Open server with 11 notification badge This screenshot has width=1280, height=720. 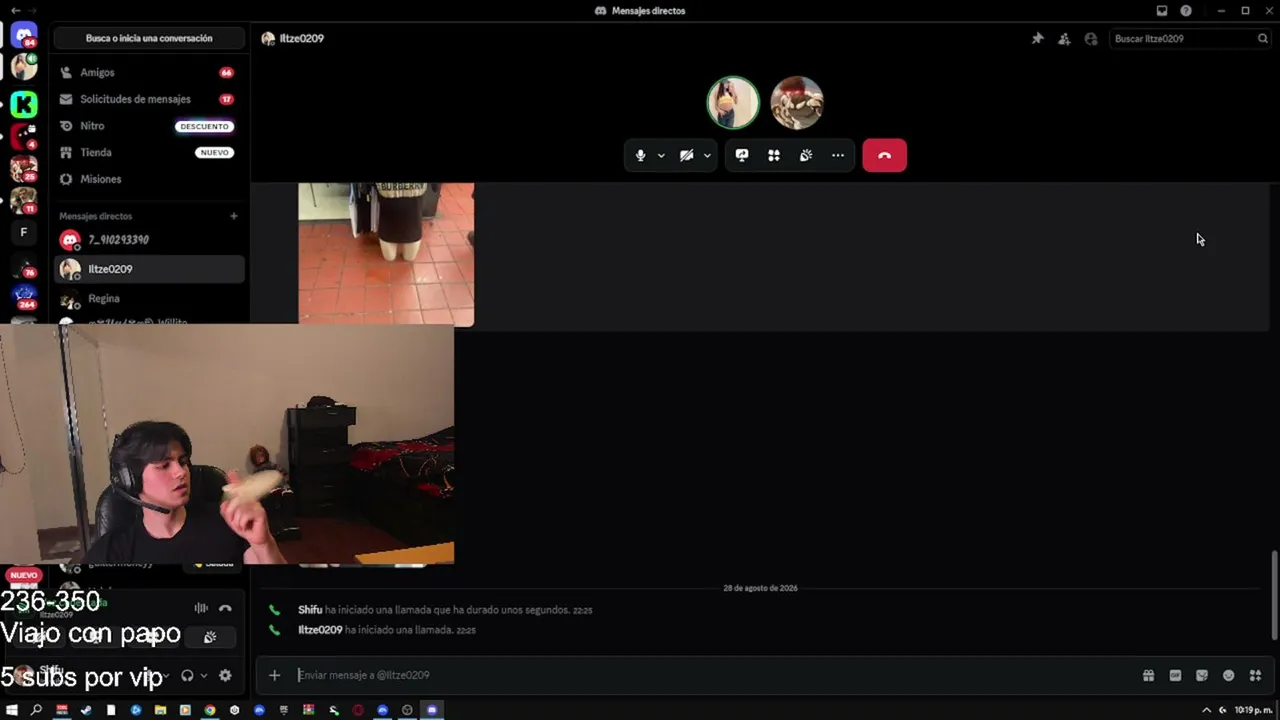[x=24, y=200]
